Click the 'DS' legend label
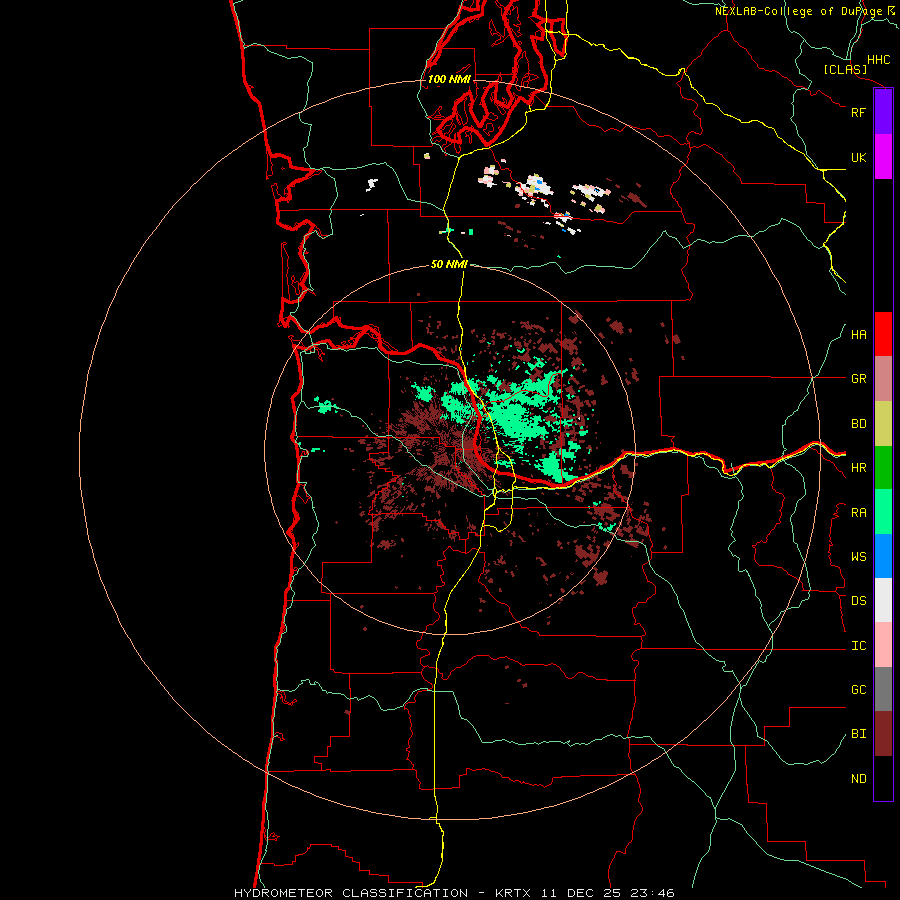This screenshot has height=900, width=900. click(858, 601)
